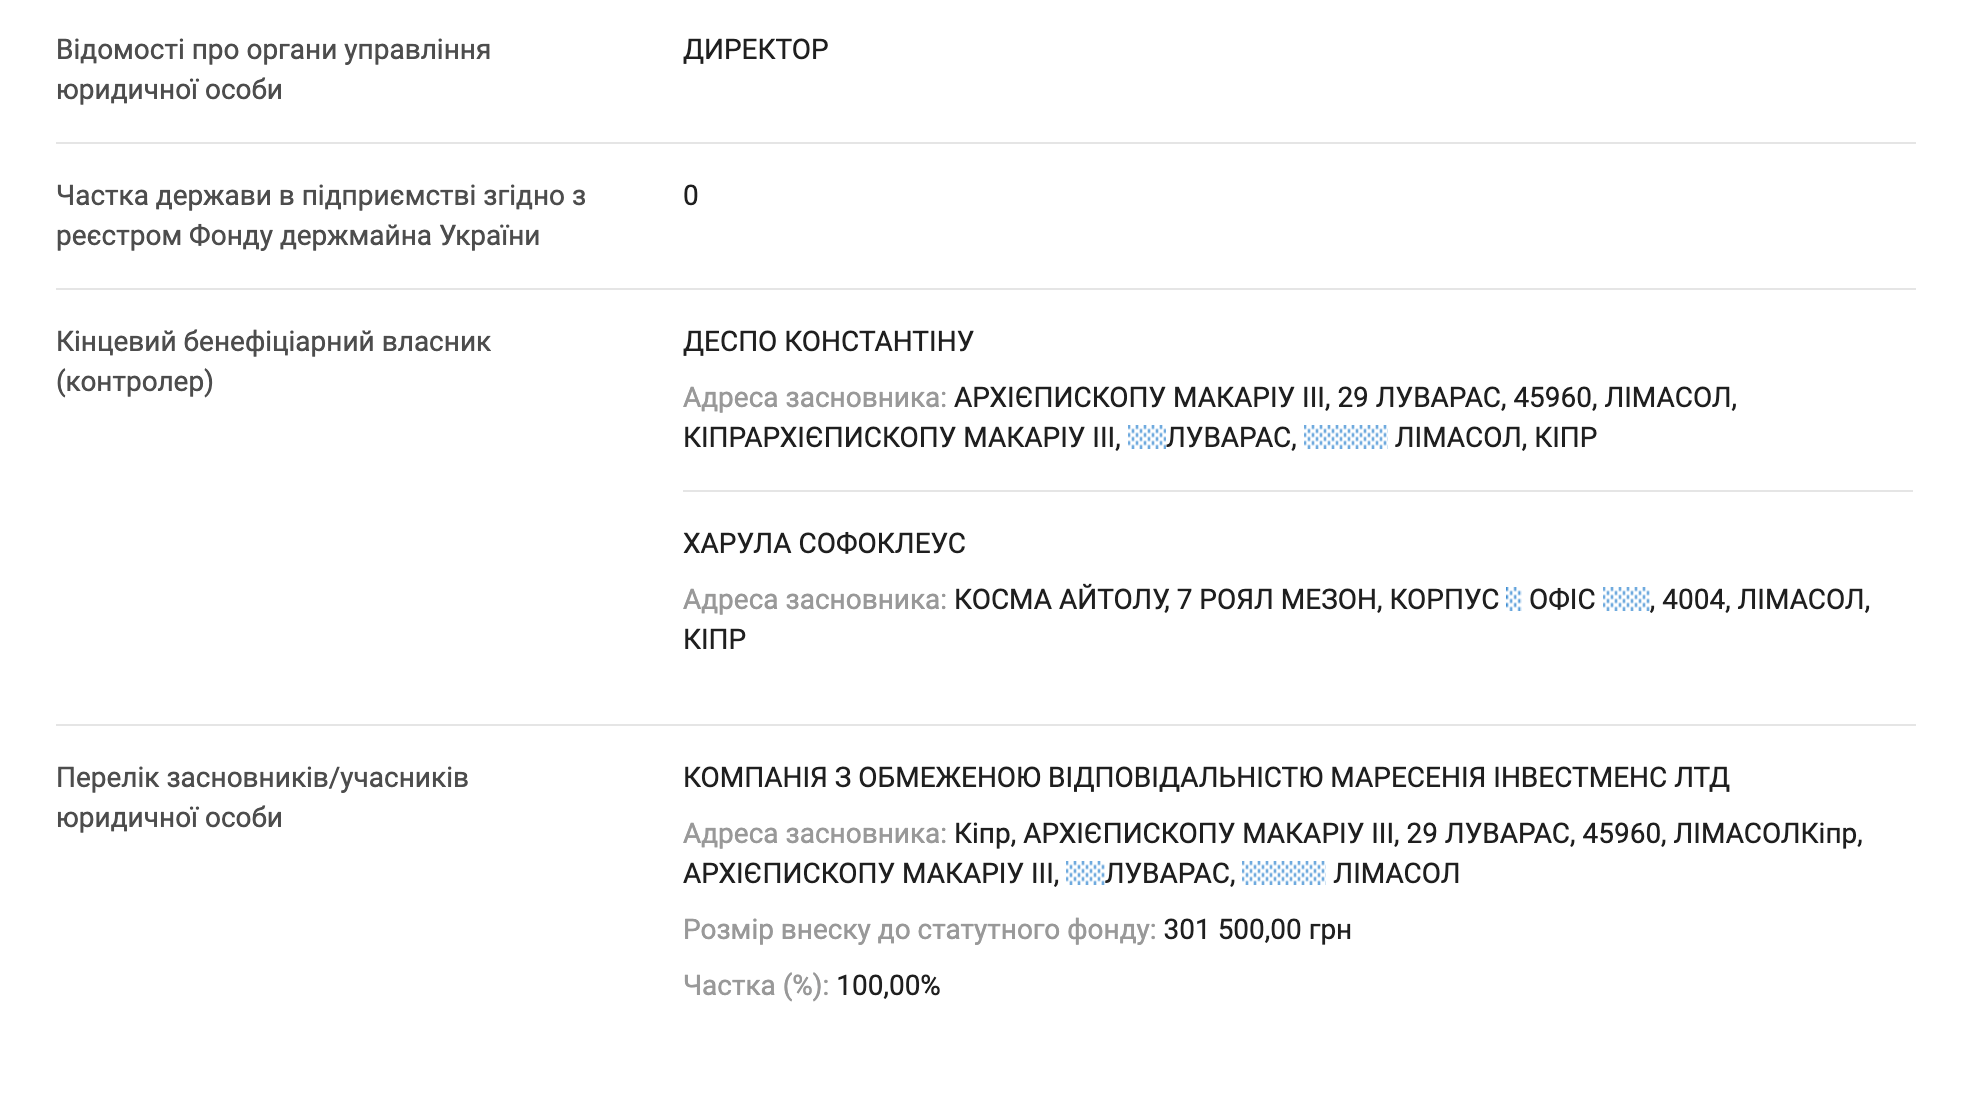The height and width of the screenshot is (1120, 1962).
Task: Click the Розмір внеску до статутного фонду label
Action: coord(919,930)
